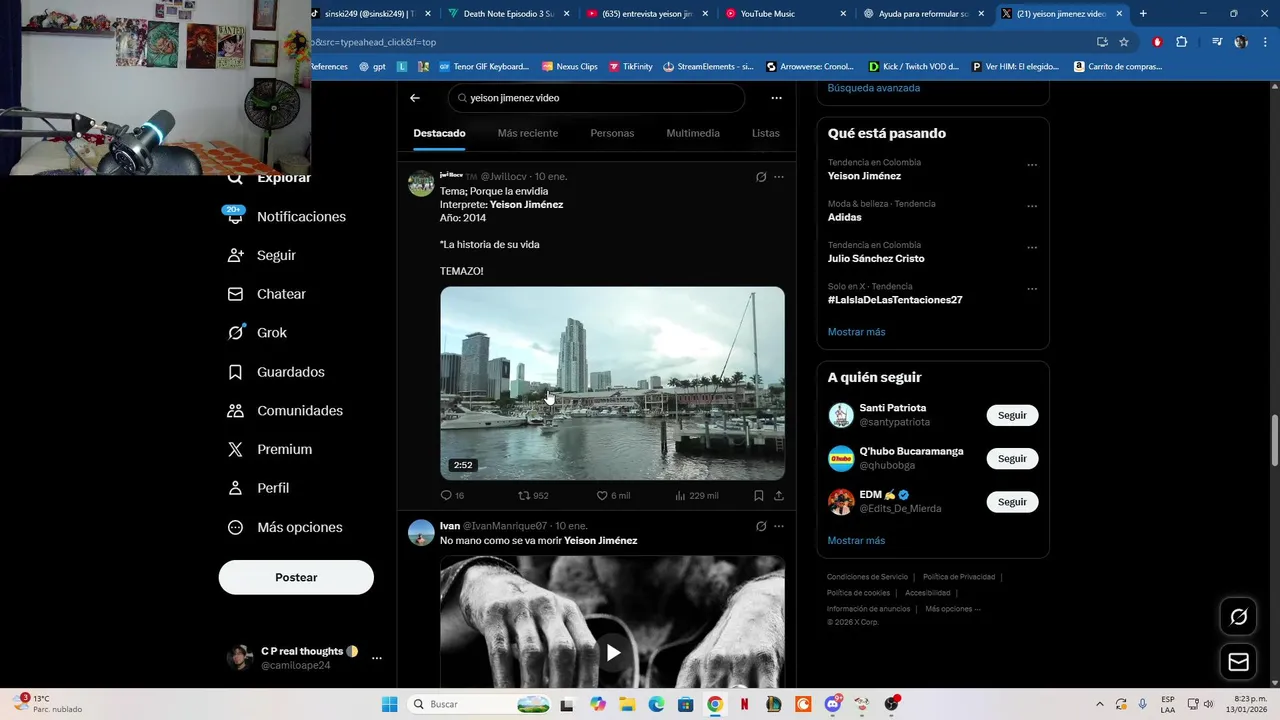The image size is (1280, 720).
Task: Expand Más opciones in the sidebar
Action: tap(286, 527)
